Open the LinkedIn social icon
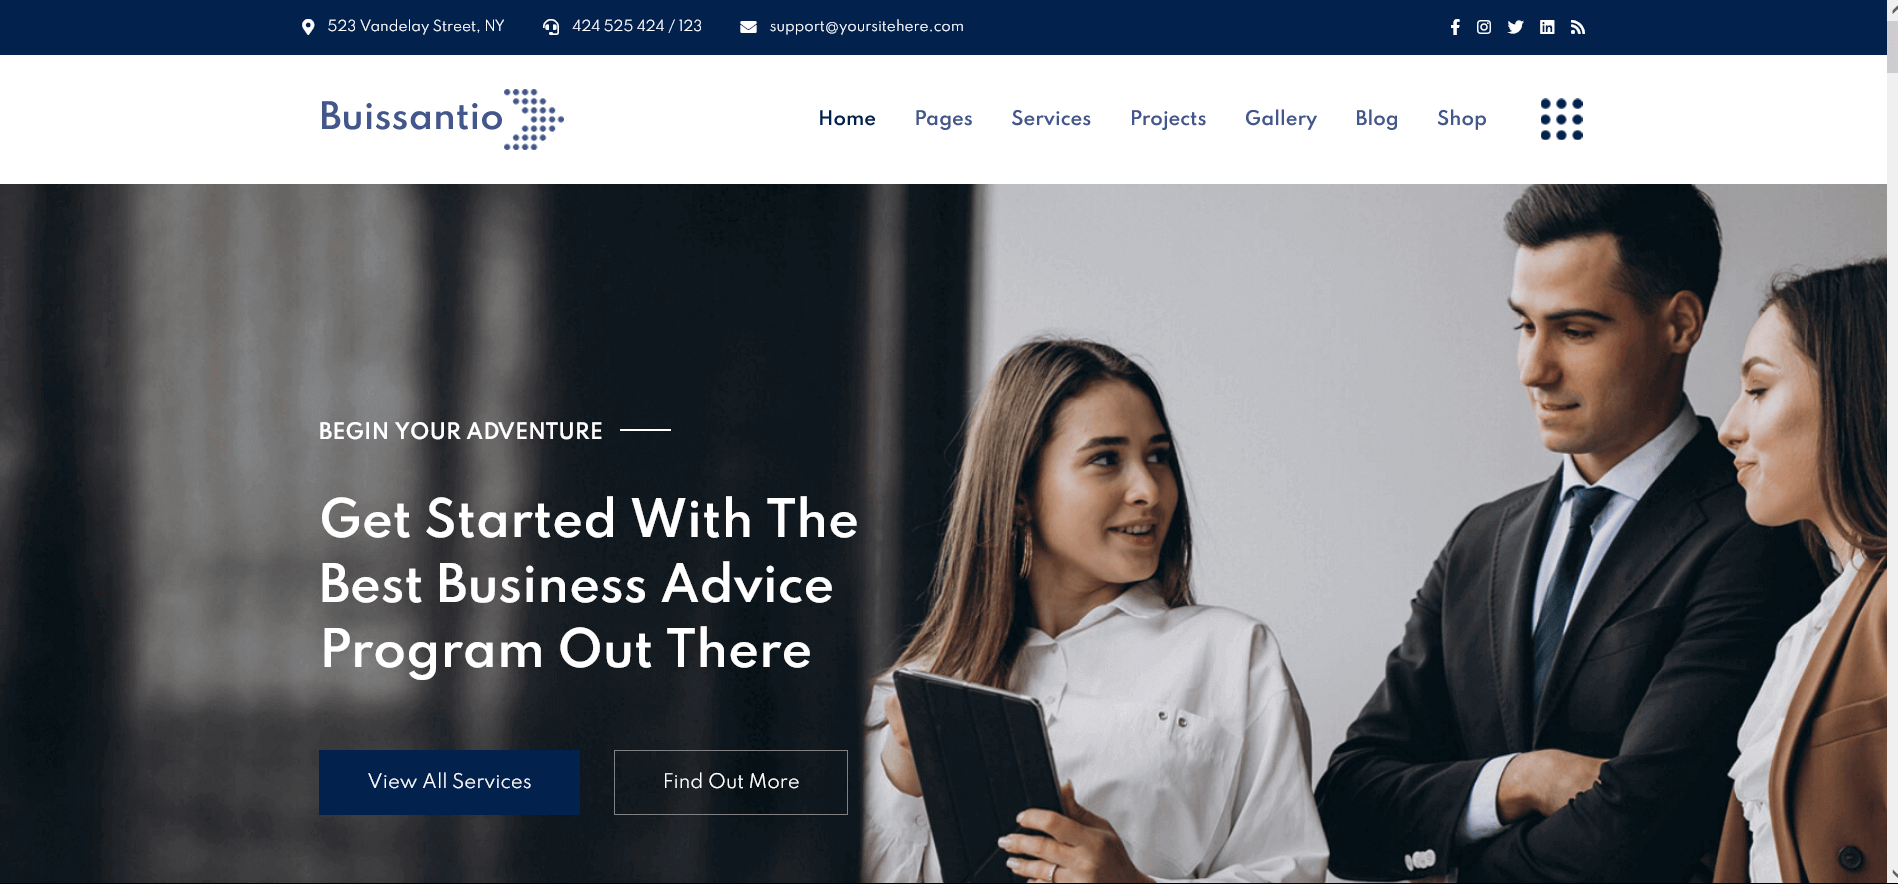Screen dimensions: 1898x888 coord(1547,27)
